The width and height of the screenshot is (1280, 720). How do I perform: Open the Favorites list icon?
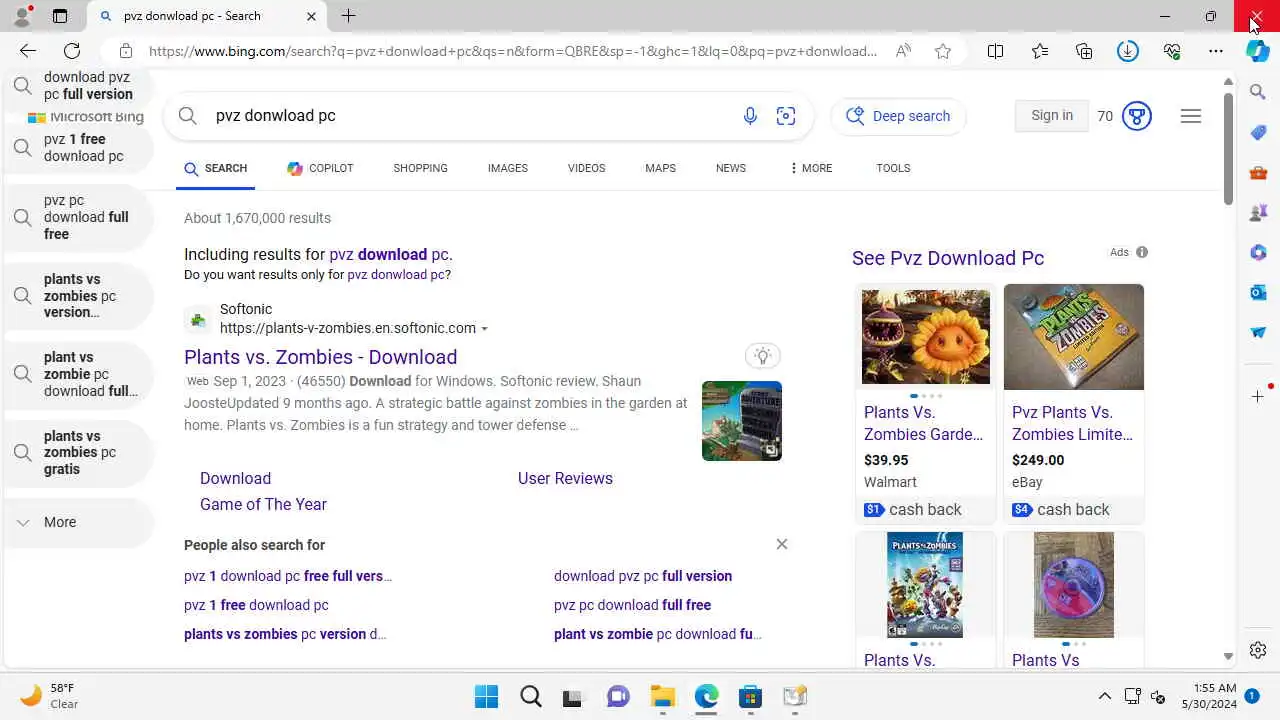pyautogui.click(x=1040, y=51)
